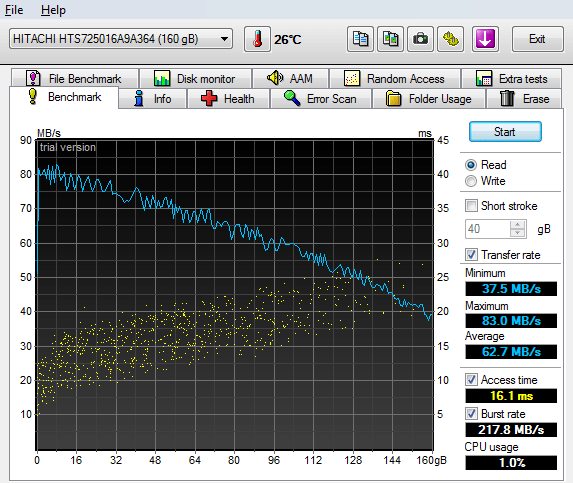573x483 pixels.
Task: Click the copy text to clipboard icon
Action: (360, 39)
